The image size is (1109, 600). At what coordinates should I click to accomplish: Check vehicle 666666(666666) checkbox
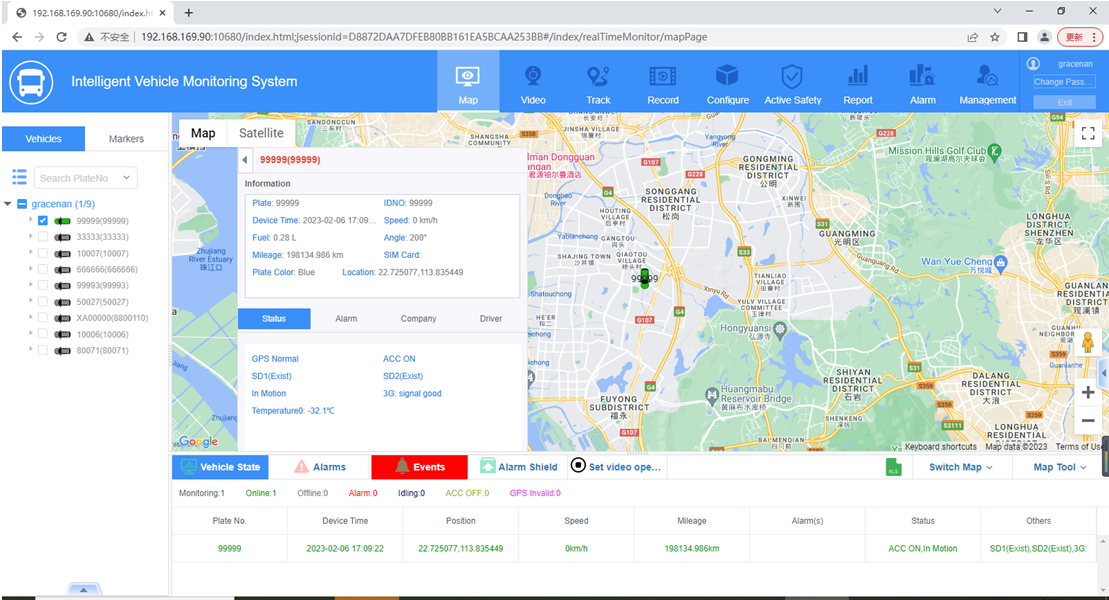[x=42, y=270]
